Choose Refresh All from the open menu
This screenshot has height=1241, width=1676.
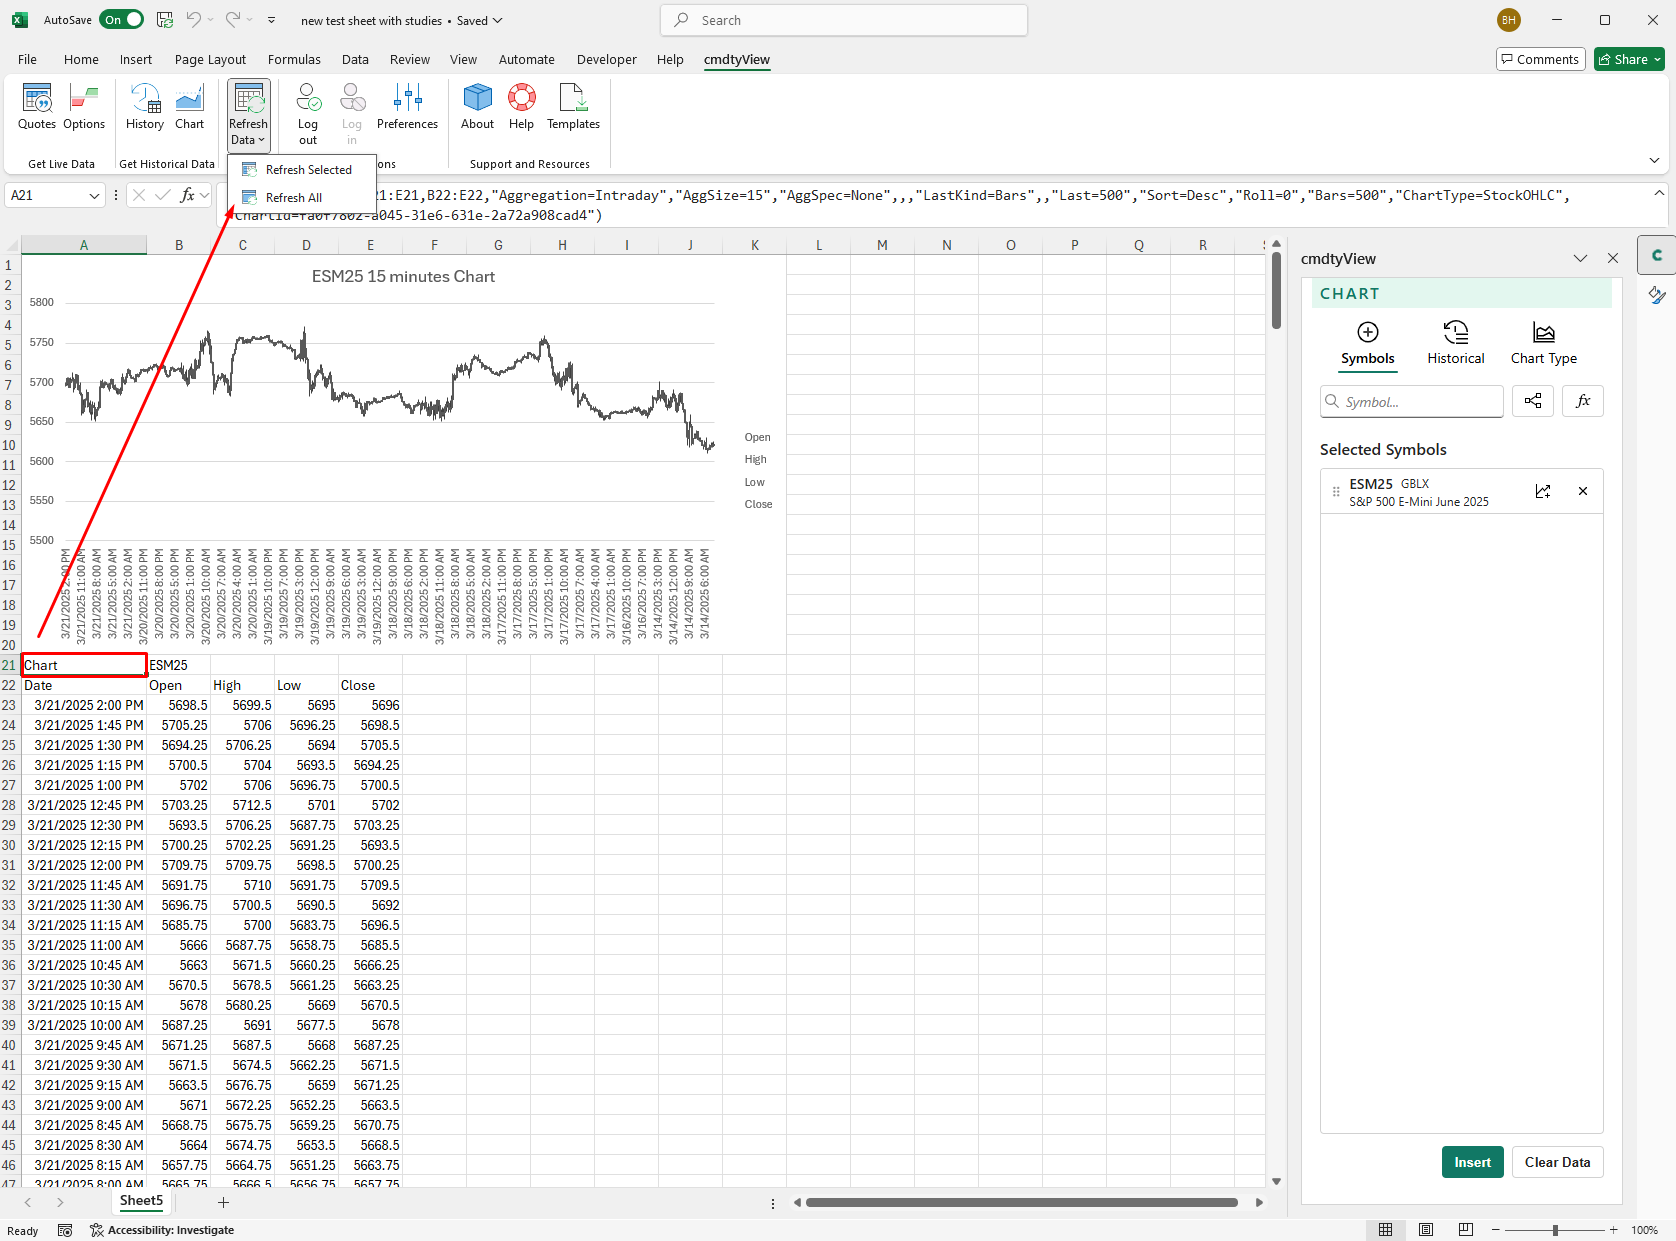pos(292,197)
